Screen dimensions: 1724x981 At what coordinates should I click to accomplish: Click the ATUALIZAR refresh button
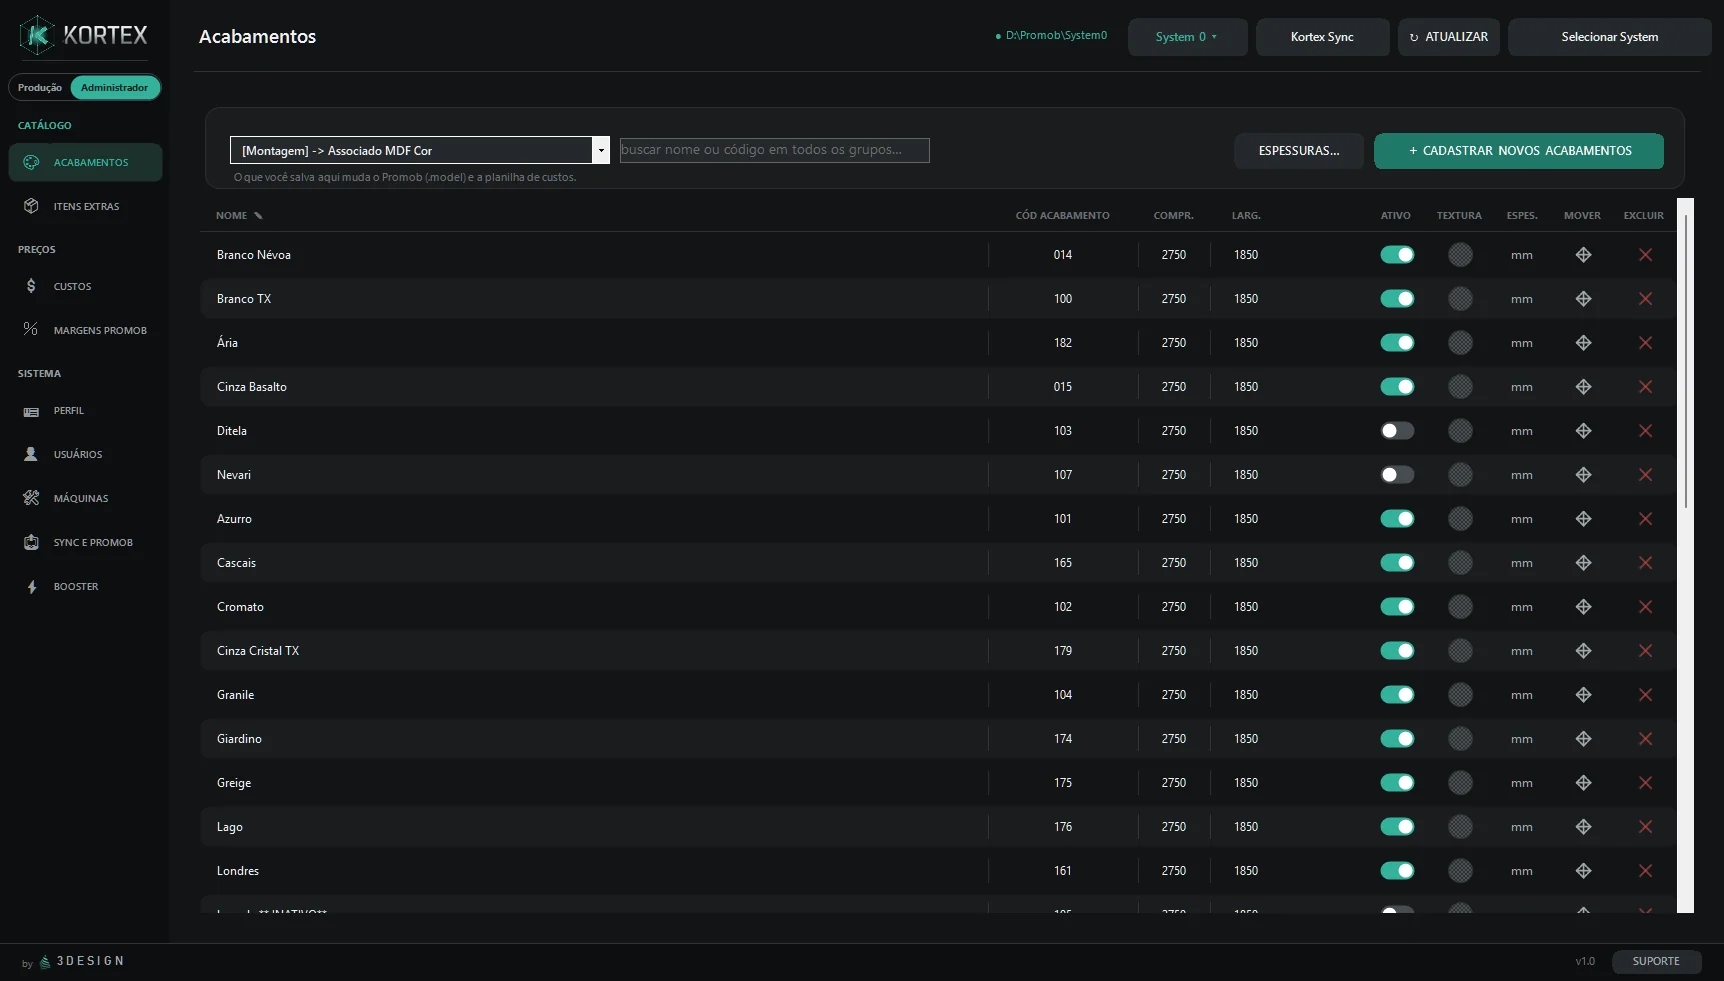click(x=1448, y=37)
